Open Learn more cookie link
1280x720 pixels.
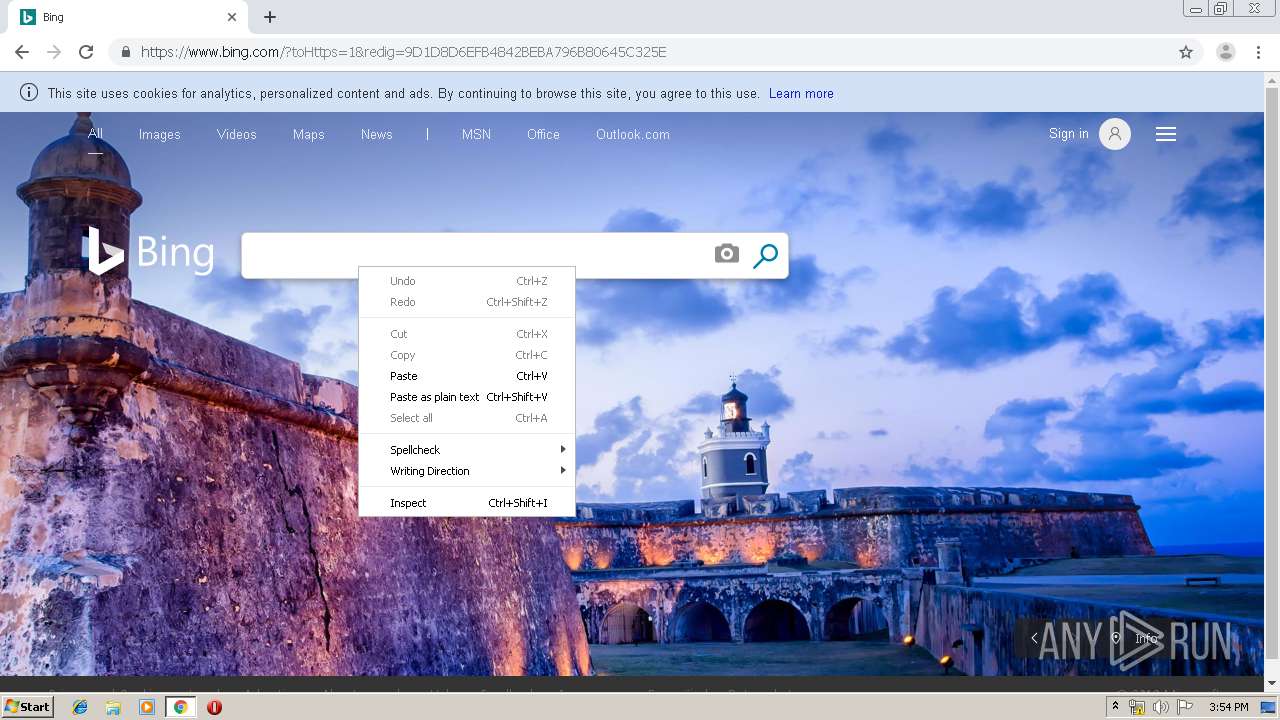[801, 93]
